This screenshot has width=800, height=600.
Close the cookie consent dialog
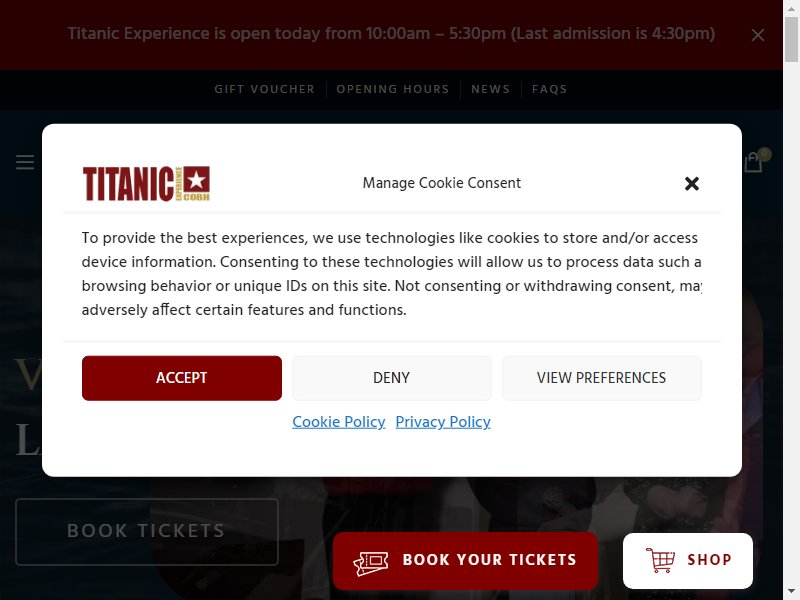(691, 183)
